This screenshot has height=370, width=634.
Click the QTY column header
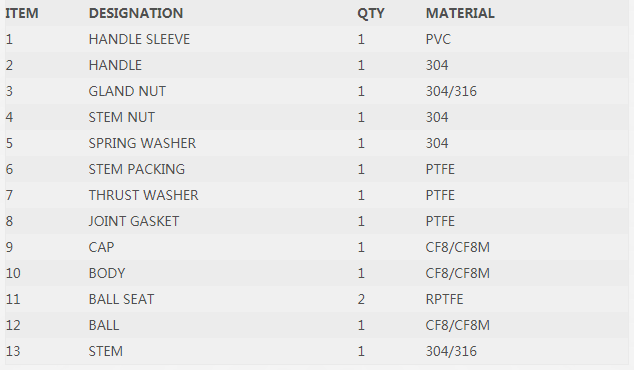pyautogui.click(x=370, y=13)
